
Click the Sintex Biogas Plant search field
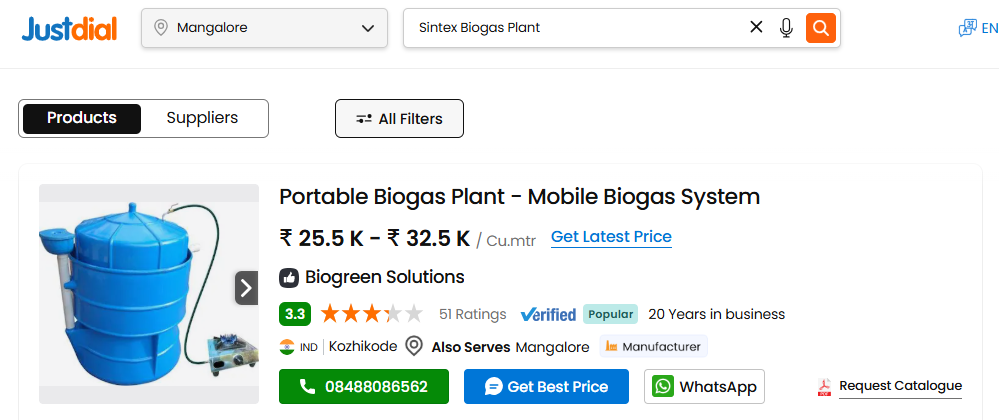[575, 28]
